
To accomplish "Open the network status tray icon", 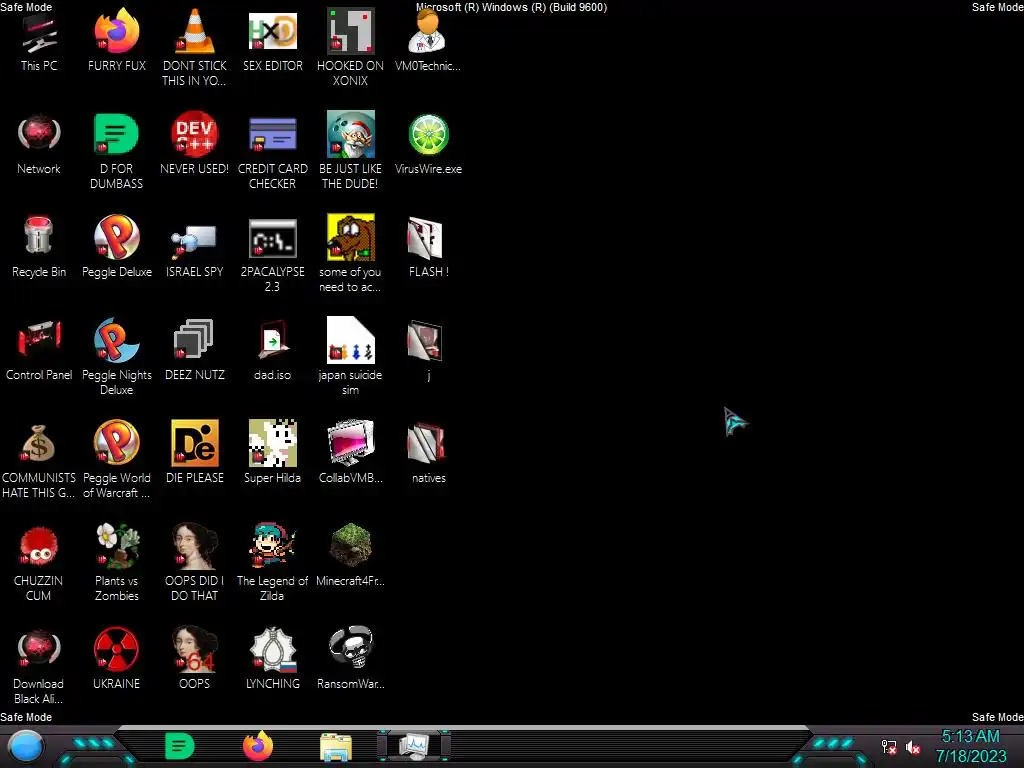I will coord(889,747).
